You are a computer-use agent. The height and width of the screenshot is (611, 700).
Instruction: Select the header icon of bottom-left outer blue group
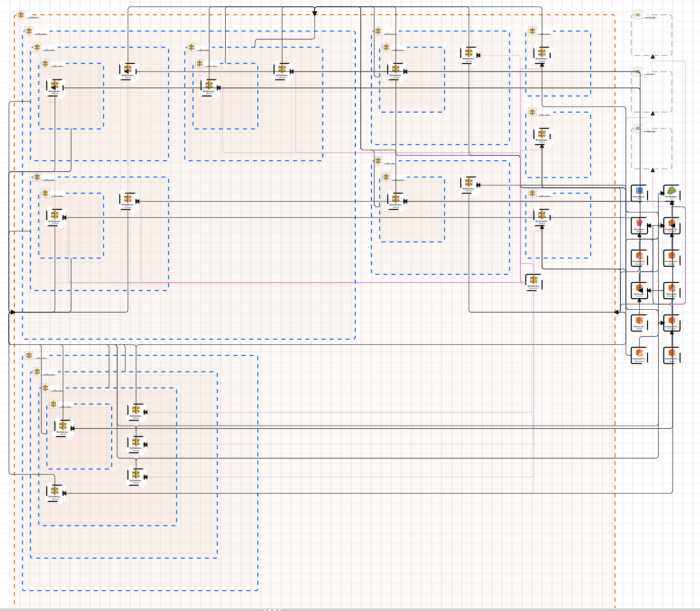click(29, 355)
